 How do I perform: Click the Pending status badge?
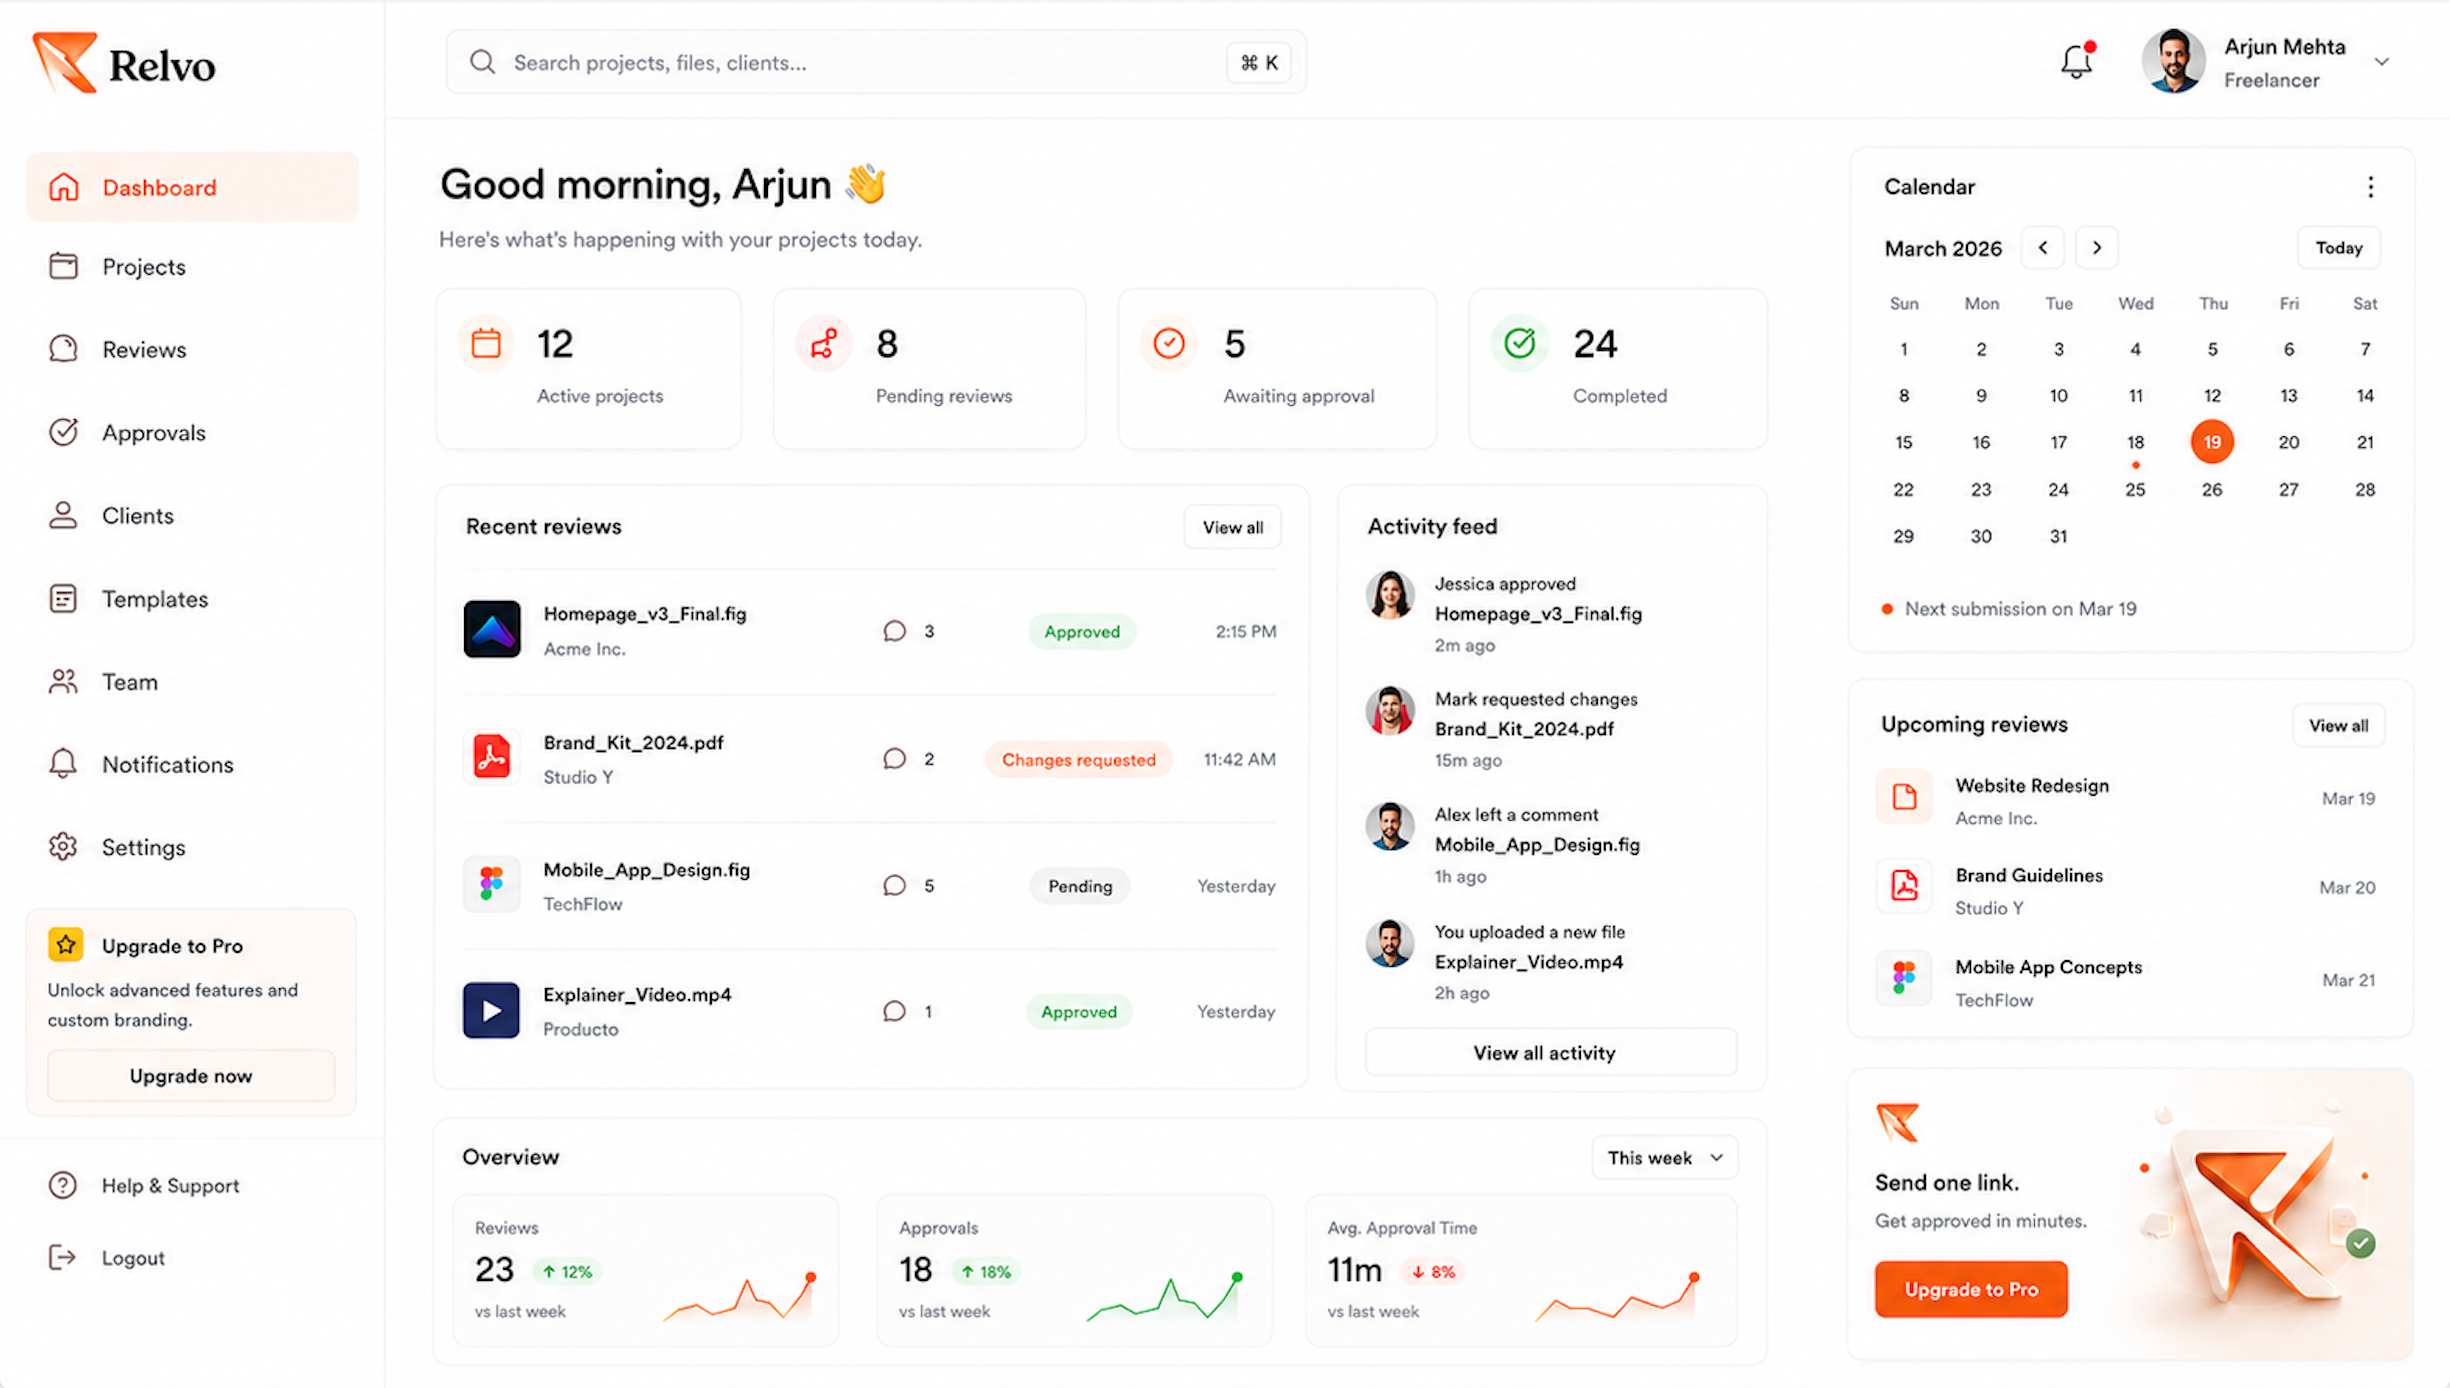pyautogui.click(x=1080, y=886)
